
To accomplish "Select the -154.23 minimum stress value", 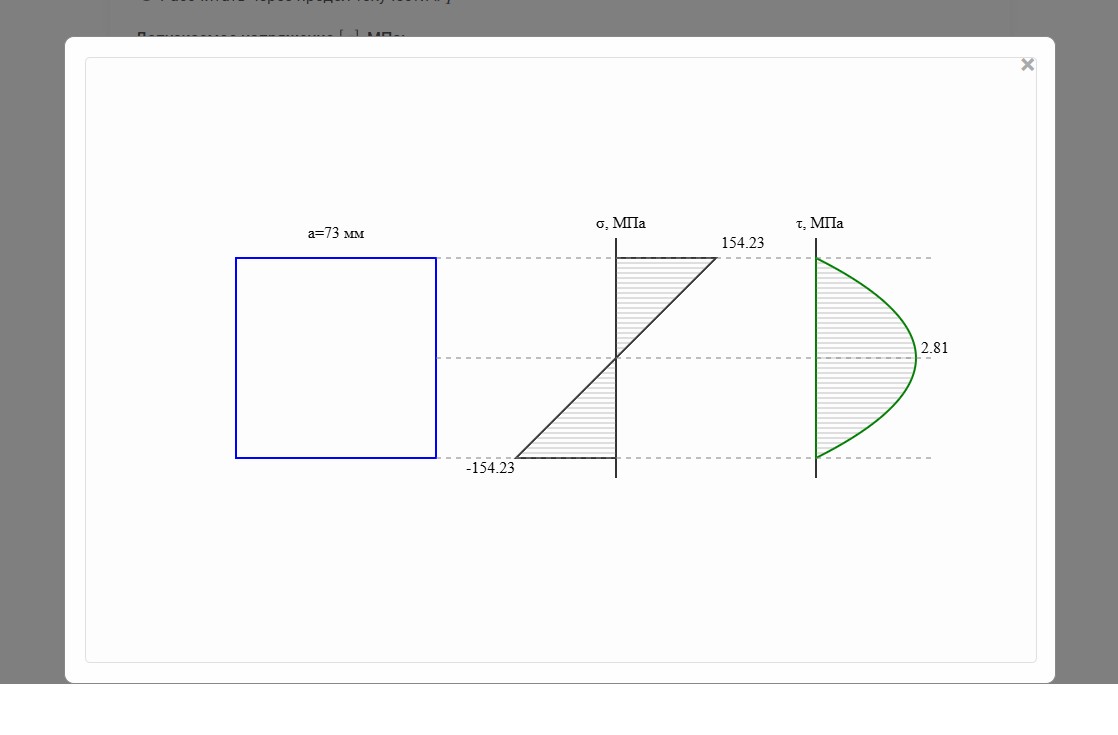I will pyautogui.click(x=490, y=467).
